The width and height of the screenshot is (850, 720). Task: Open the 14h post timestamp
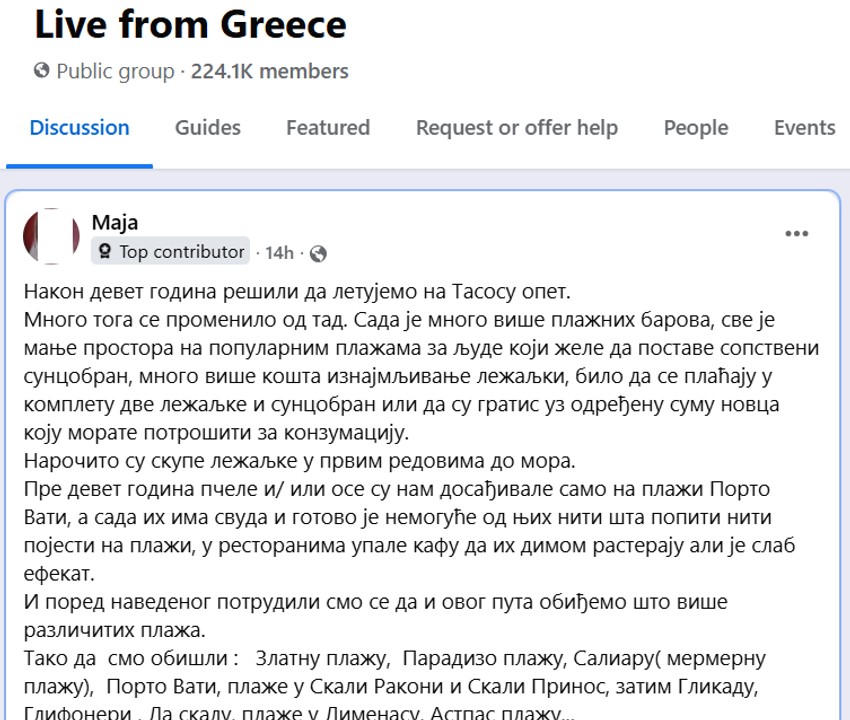[279, 253]
